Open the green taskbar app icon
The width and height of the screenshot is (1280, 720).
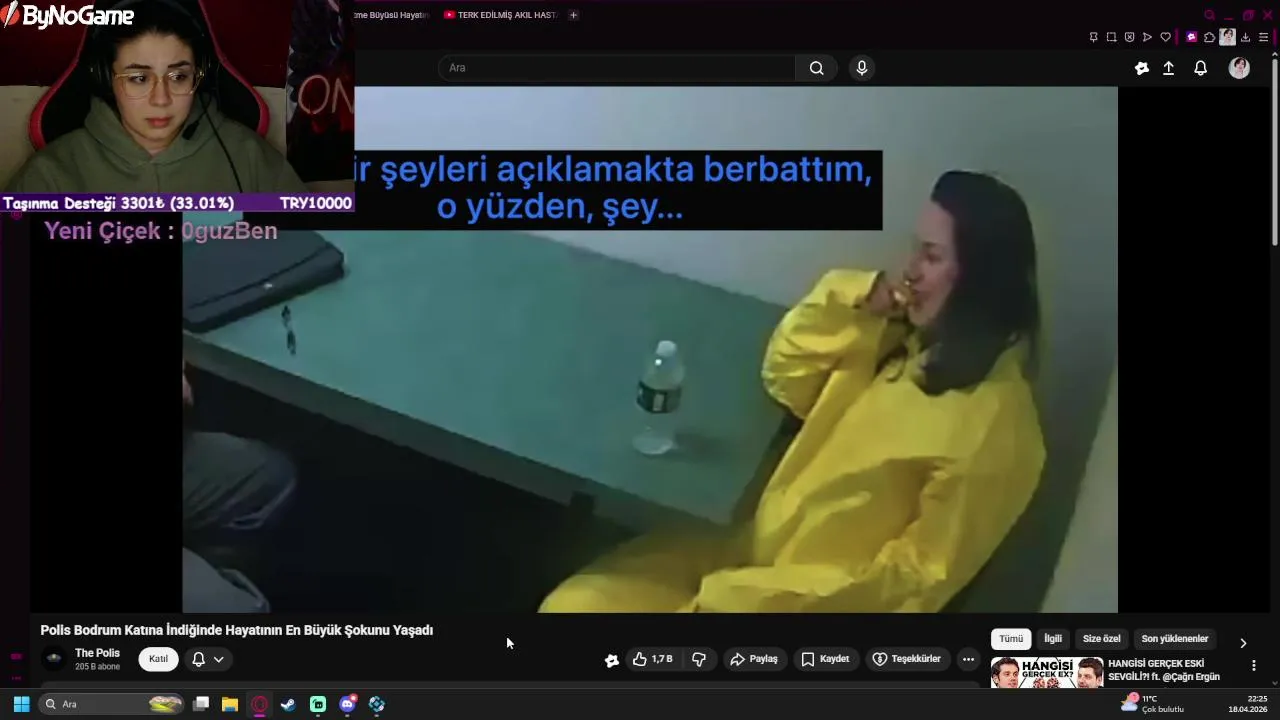click(318, 704)
